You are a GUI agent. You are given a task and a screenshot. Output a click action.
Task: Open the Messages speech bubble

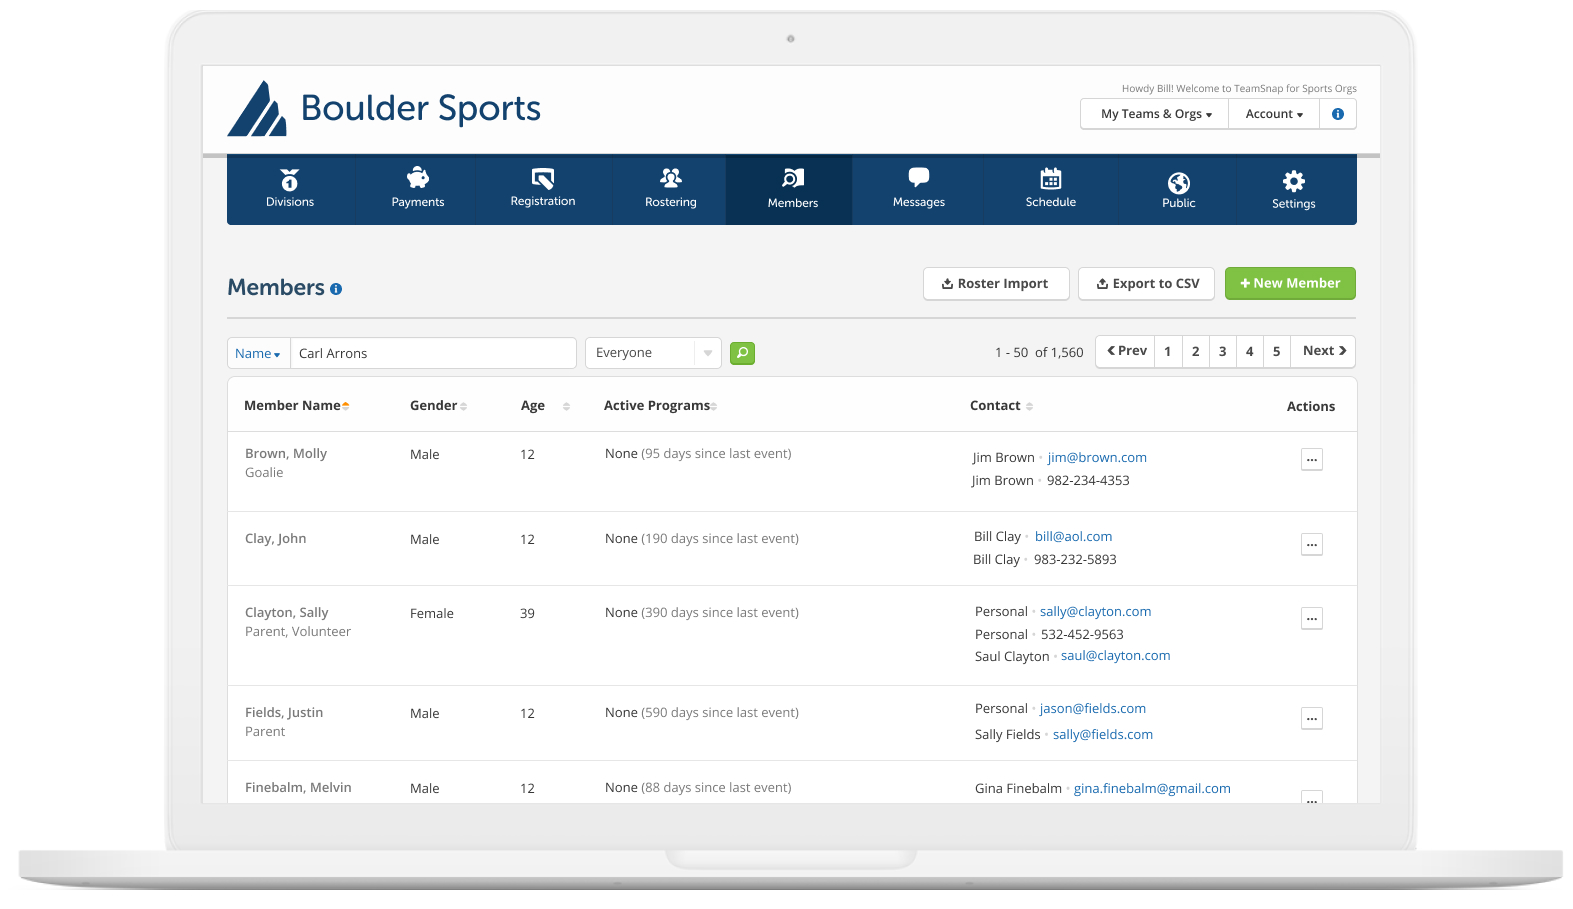[x=918, y=189]
